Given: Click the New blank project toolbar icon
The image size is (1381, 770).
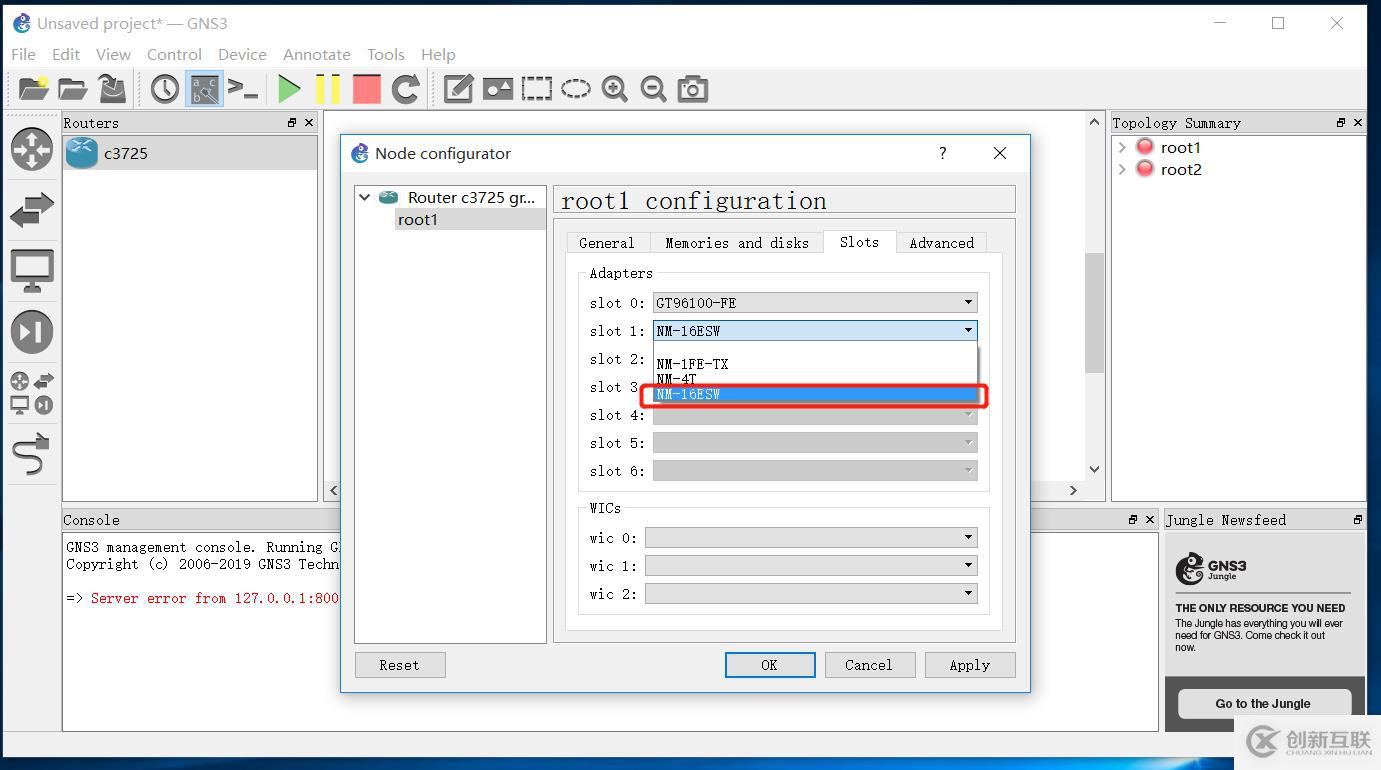Looking at the screenshot, I should 32,89.
